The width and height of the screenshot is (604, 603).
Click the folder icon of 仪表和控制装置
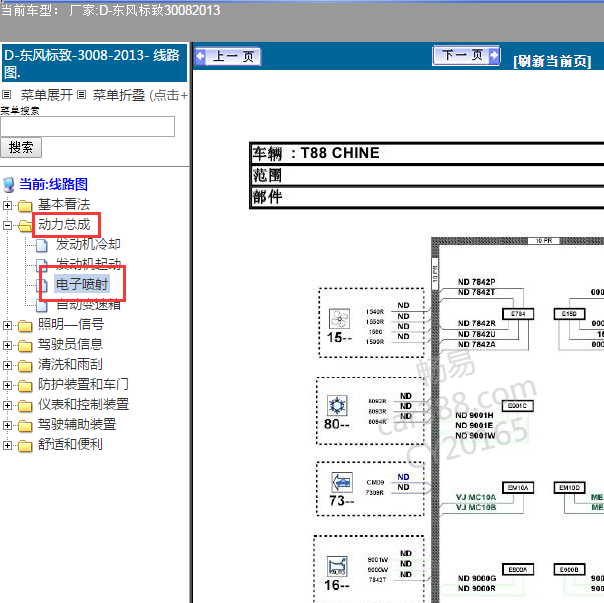(25, 406)
